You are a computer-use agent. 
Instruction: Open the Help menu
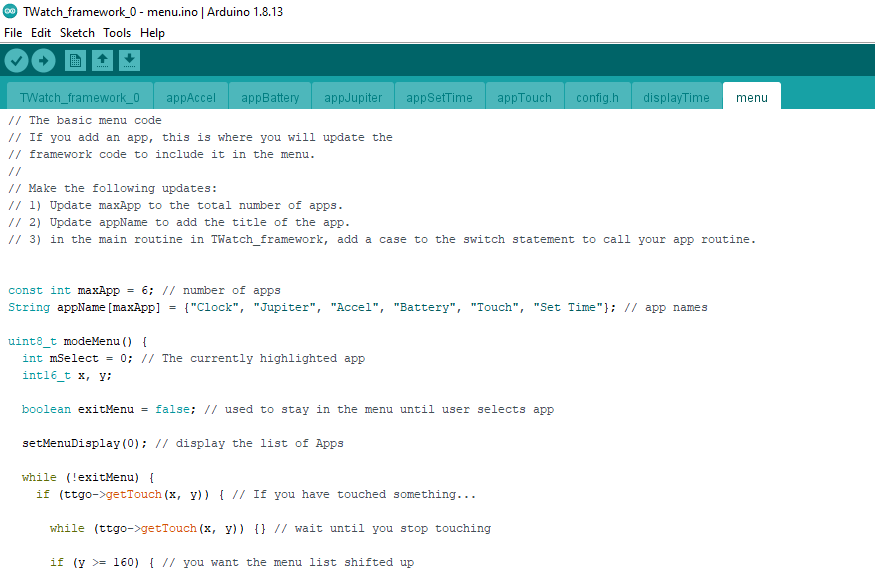pyautogui.click(x=152, y=33)
